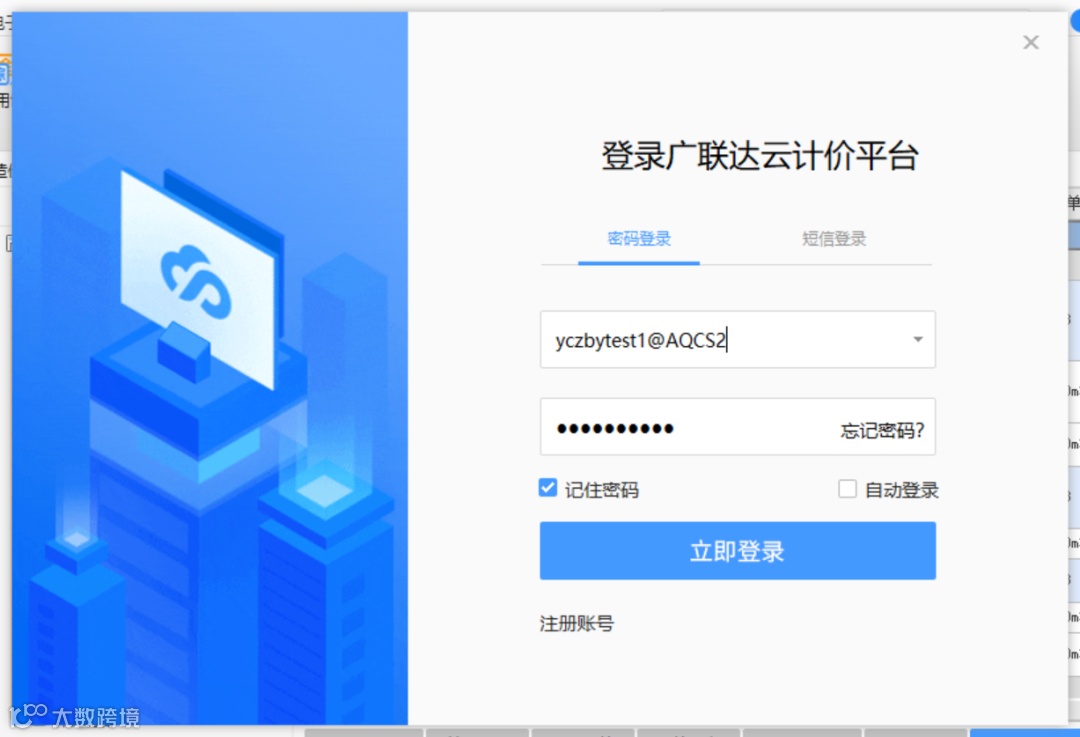Close the login dialog with the X

(1030, 43)
